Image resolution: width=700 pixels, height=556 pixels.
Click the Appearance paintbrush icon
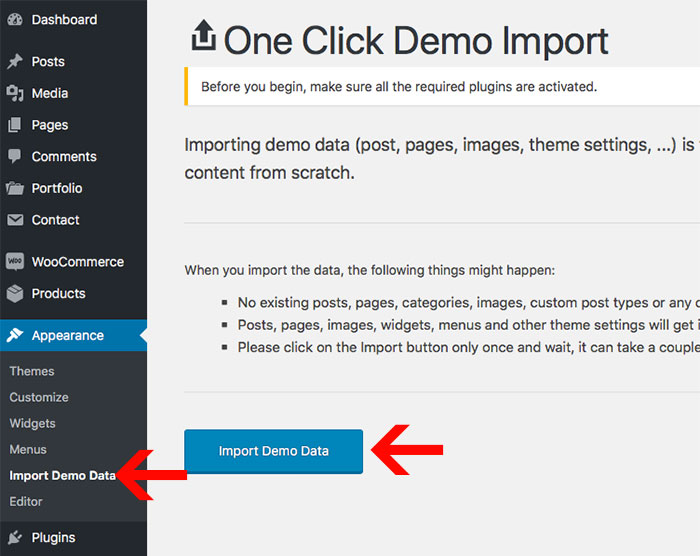coord(15,335)
